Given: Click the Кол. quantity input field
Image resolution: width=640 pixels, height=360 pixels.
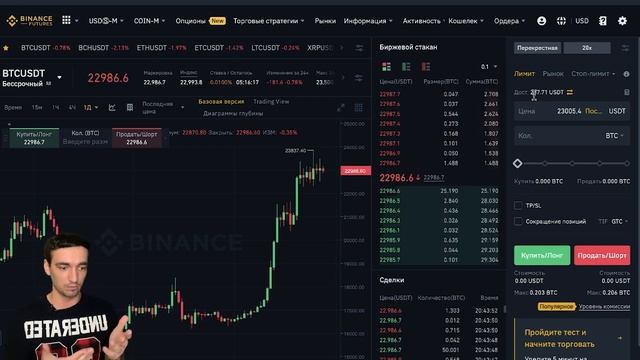Looking at the screenshot, I should pos(571,136).
